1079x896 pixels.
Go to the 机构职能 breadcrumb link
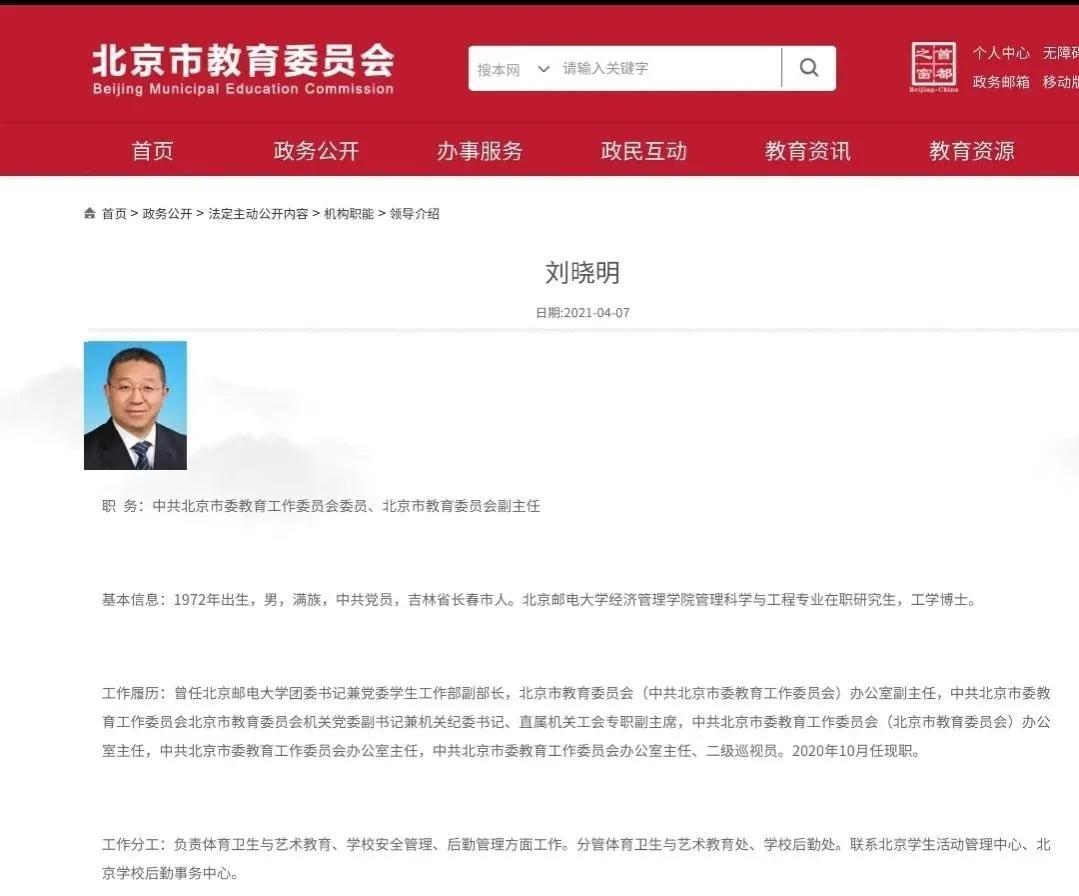tap(349, 214)
